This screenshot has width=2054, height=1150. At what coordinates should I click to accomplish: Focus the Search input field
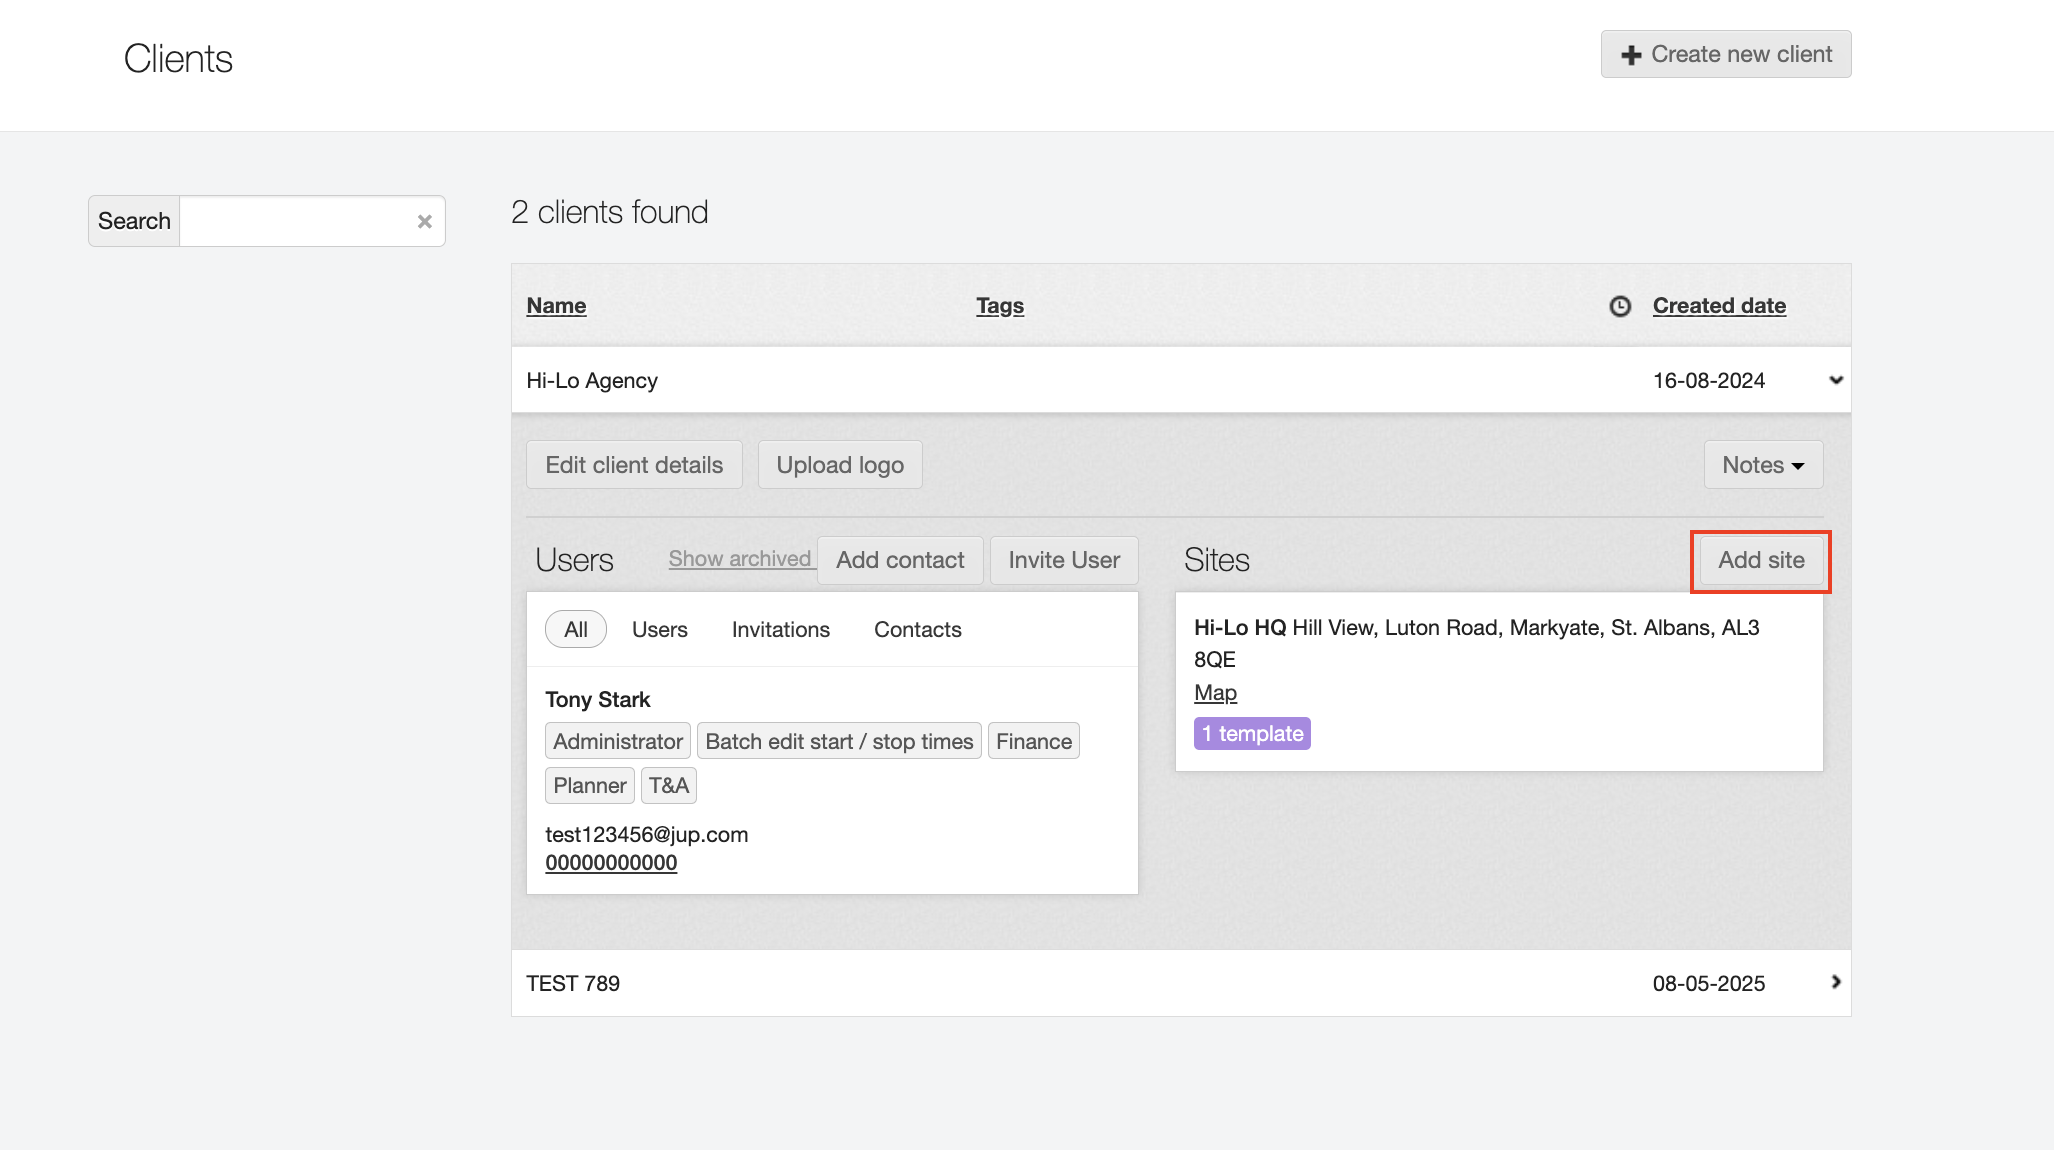[x=296, y=221]
